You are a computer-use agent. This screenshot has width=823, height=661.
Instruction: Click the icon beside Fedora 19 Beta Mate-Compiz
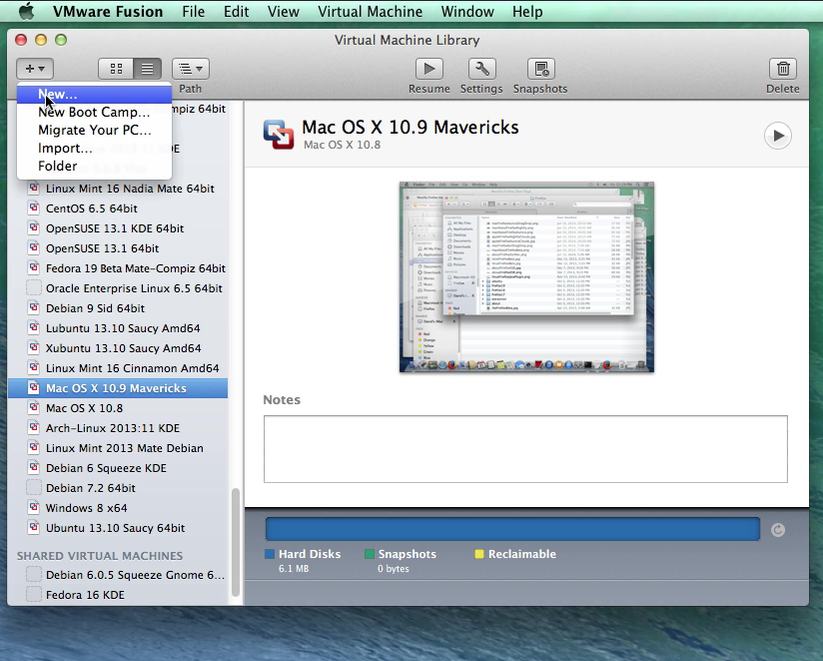click(x=34, y=268)
